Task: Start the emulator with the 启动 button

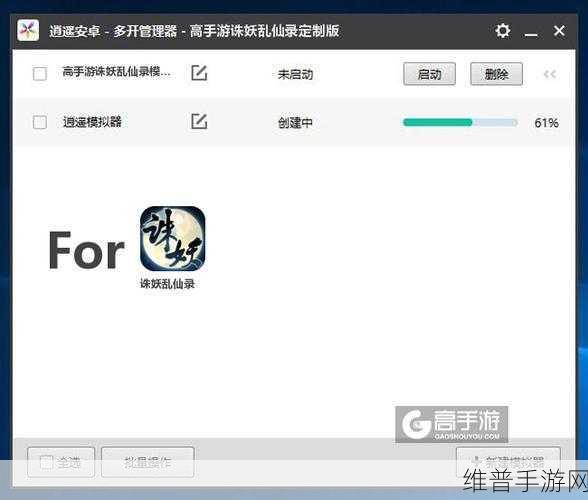Action: (x=429, y=74)
